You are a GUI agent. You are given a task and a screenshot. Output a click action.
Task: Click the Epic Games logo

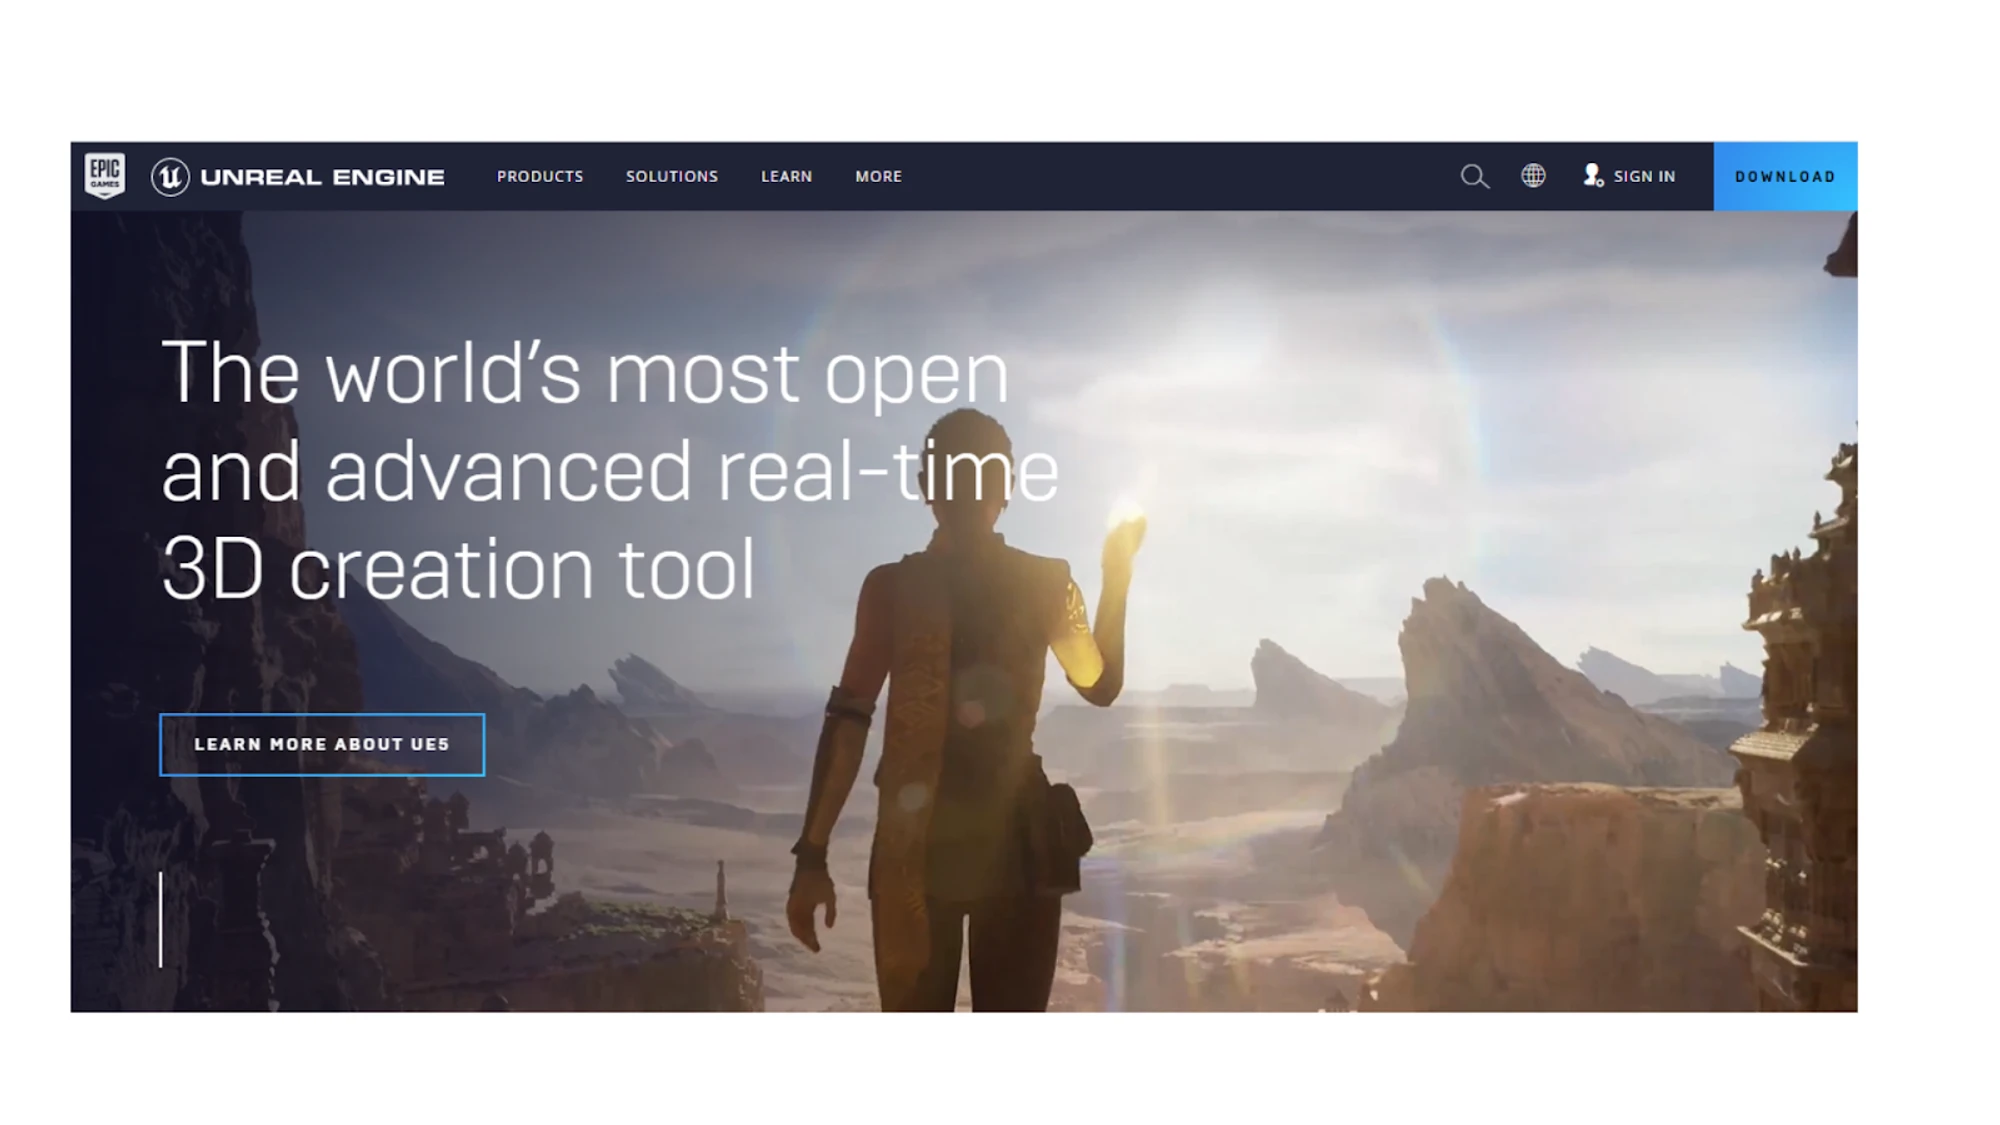[x=105, y=176]
